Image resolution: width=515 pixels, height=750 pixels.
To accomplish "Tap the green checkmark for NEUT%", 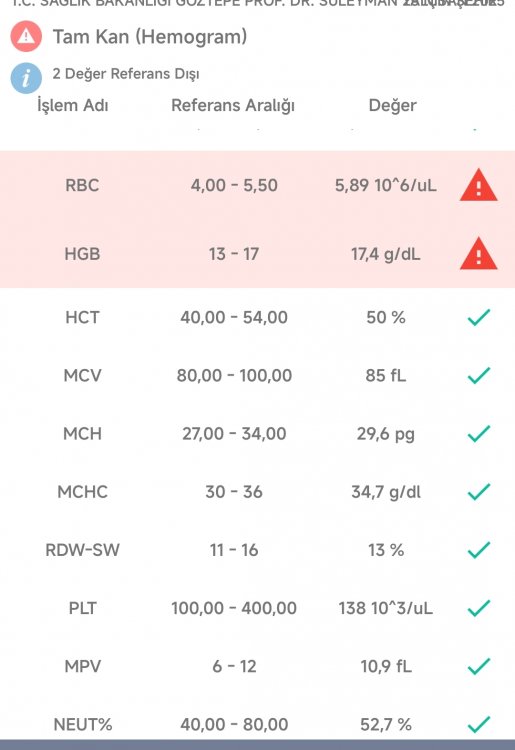I will click(479, 725).
